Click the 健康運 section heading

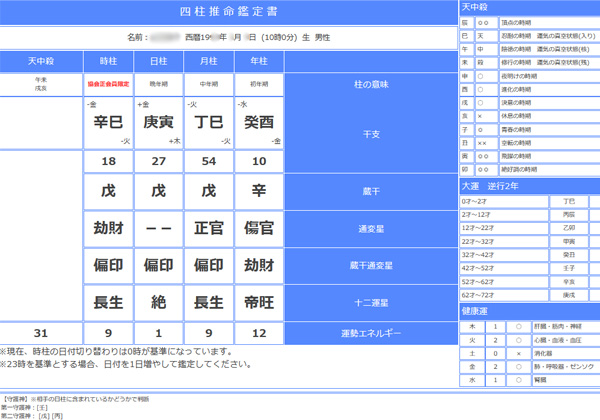[x=530, y=311]
